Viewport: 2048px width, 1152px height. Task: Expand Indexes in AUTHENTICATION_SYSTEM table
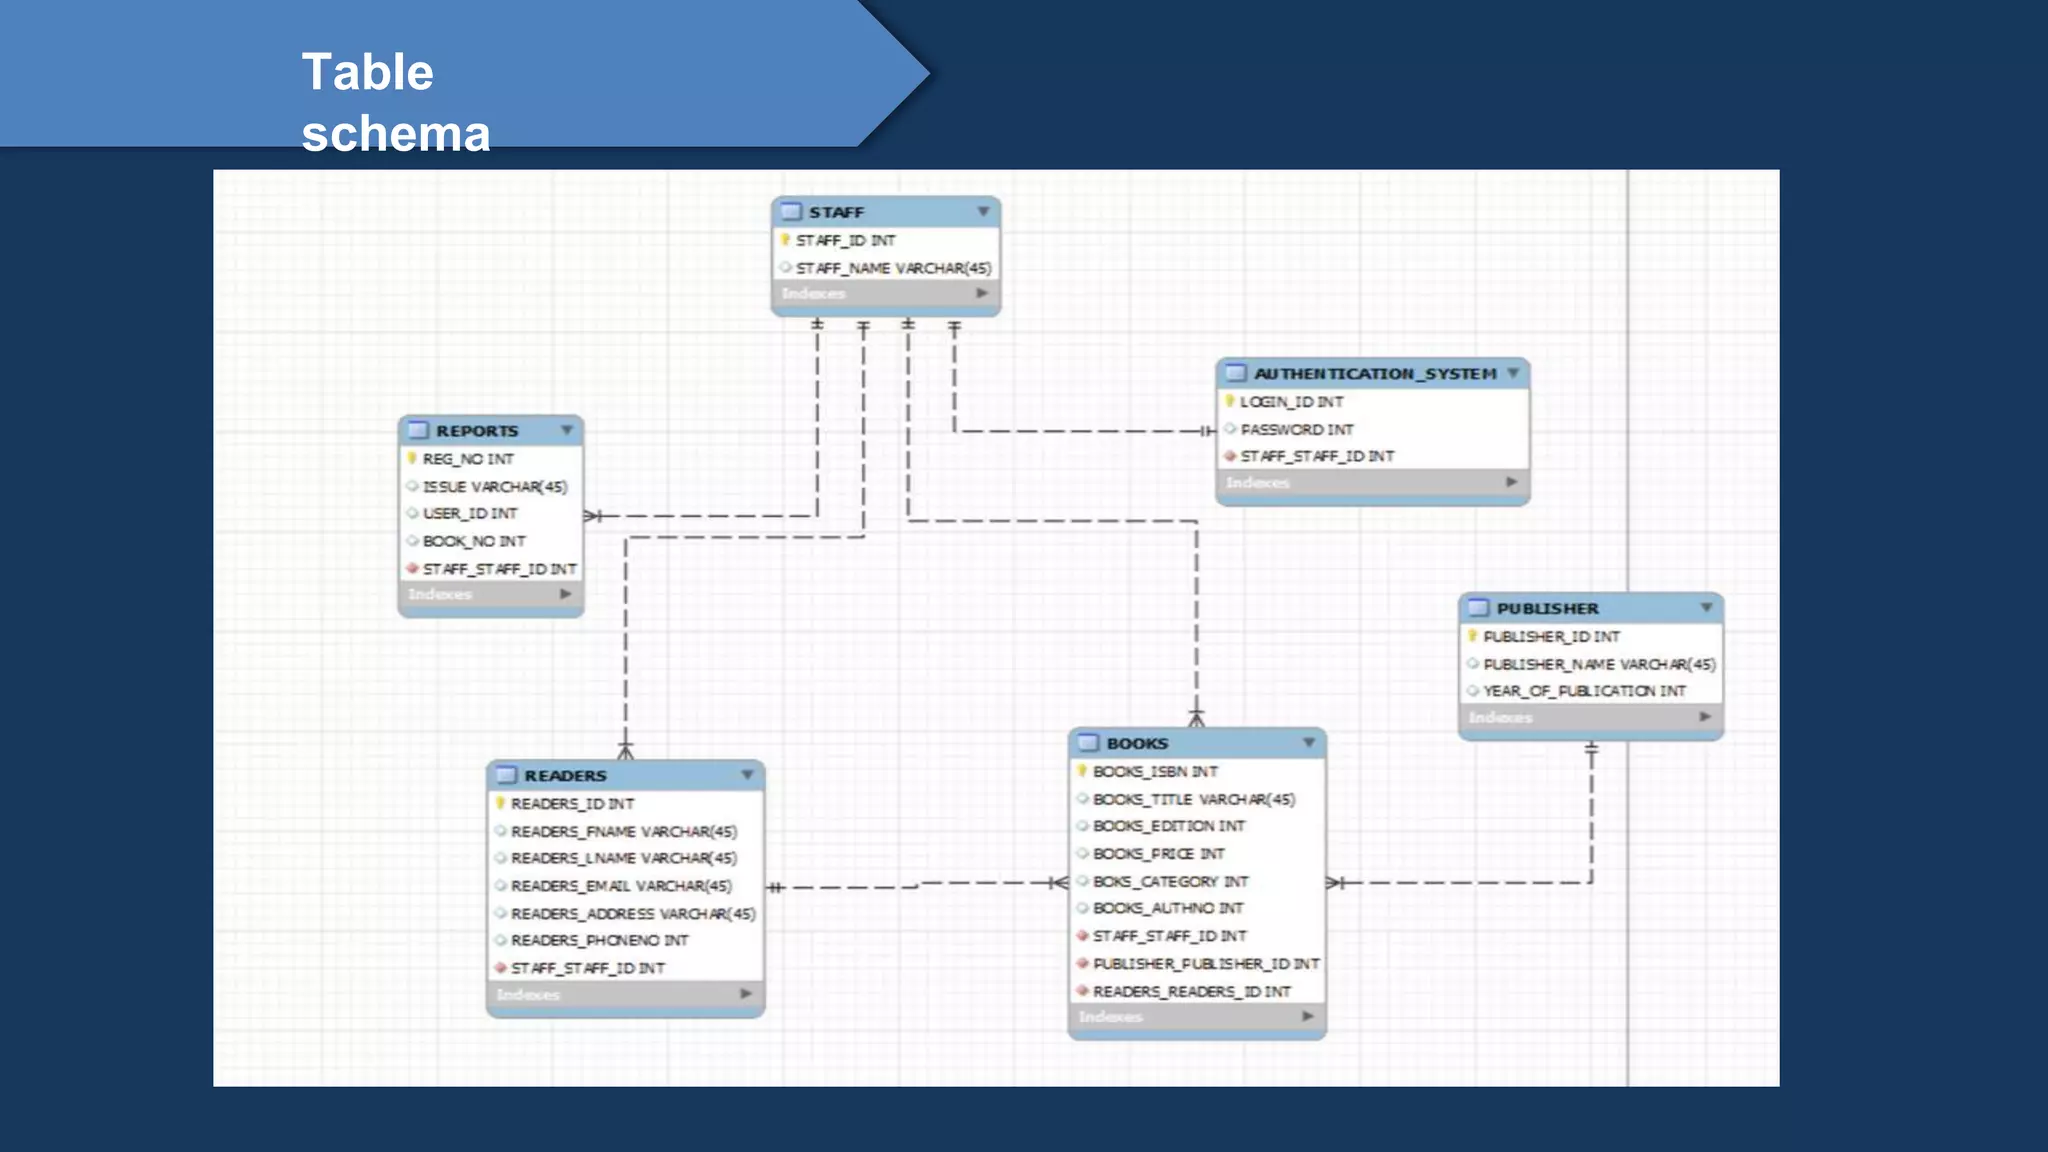(x=1511, y=482)
